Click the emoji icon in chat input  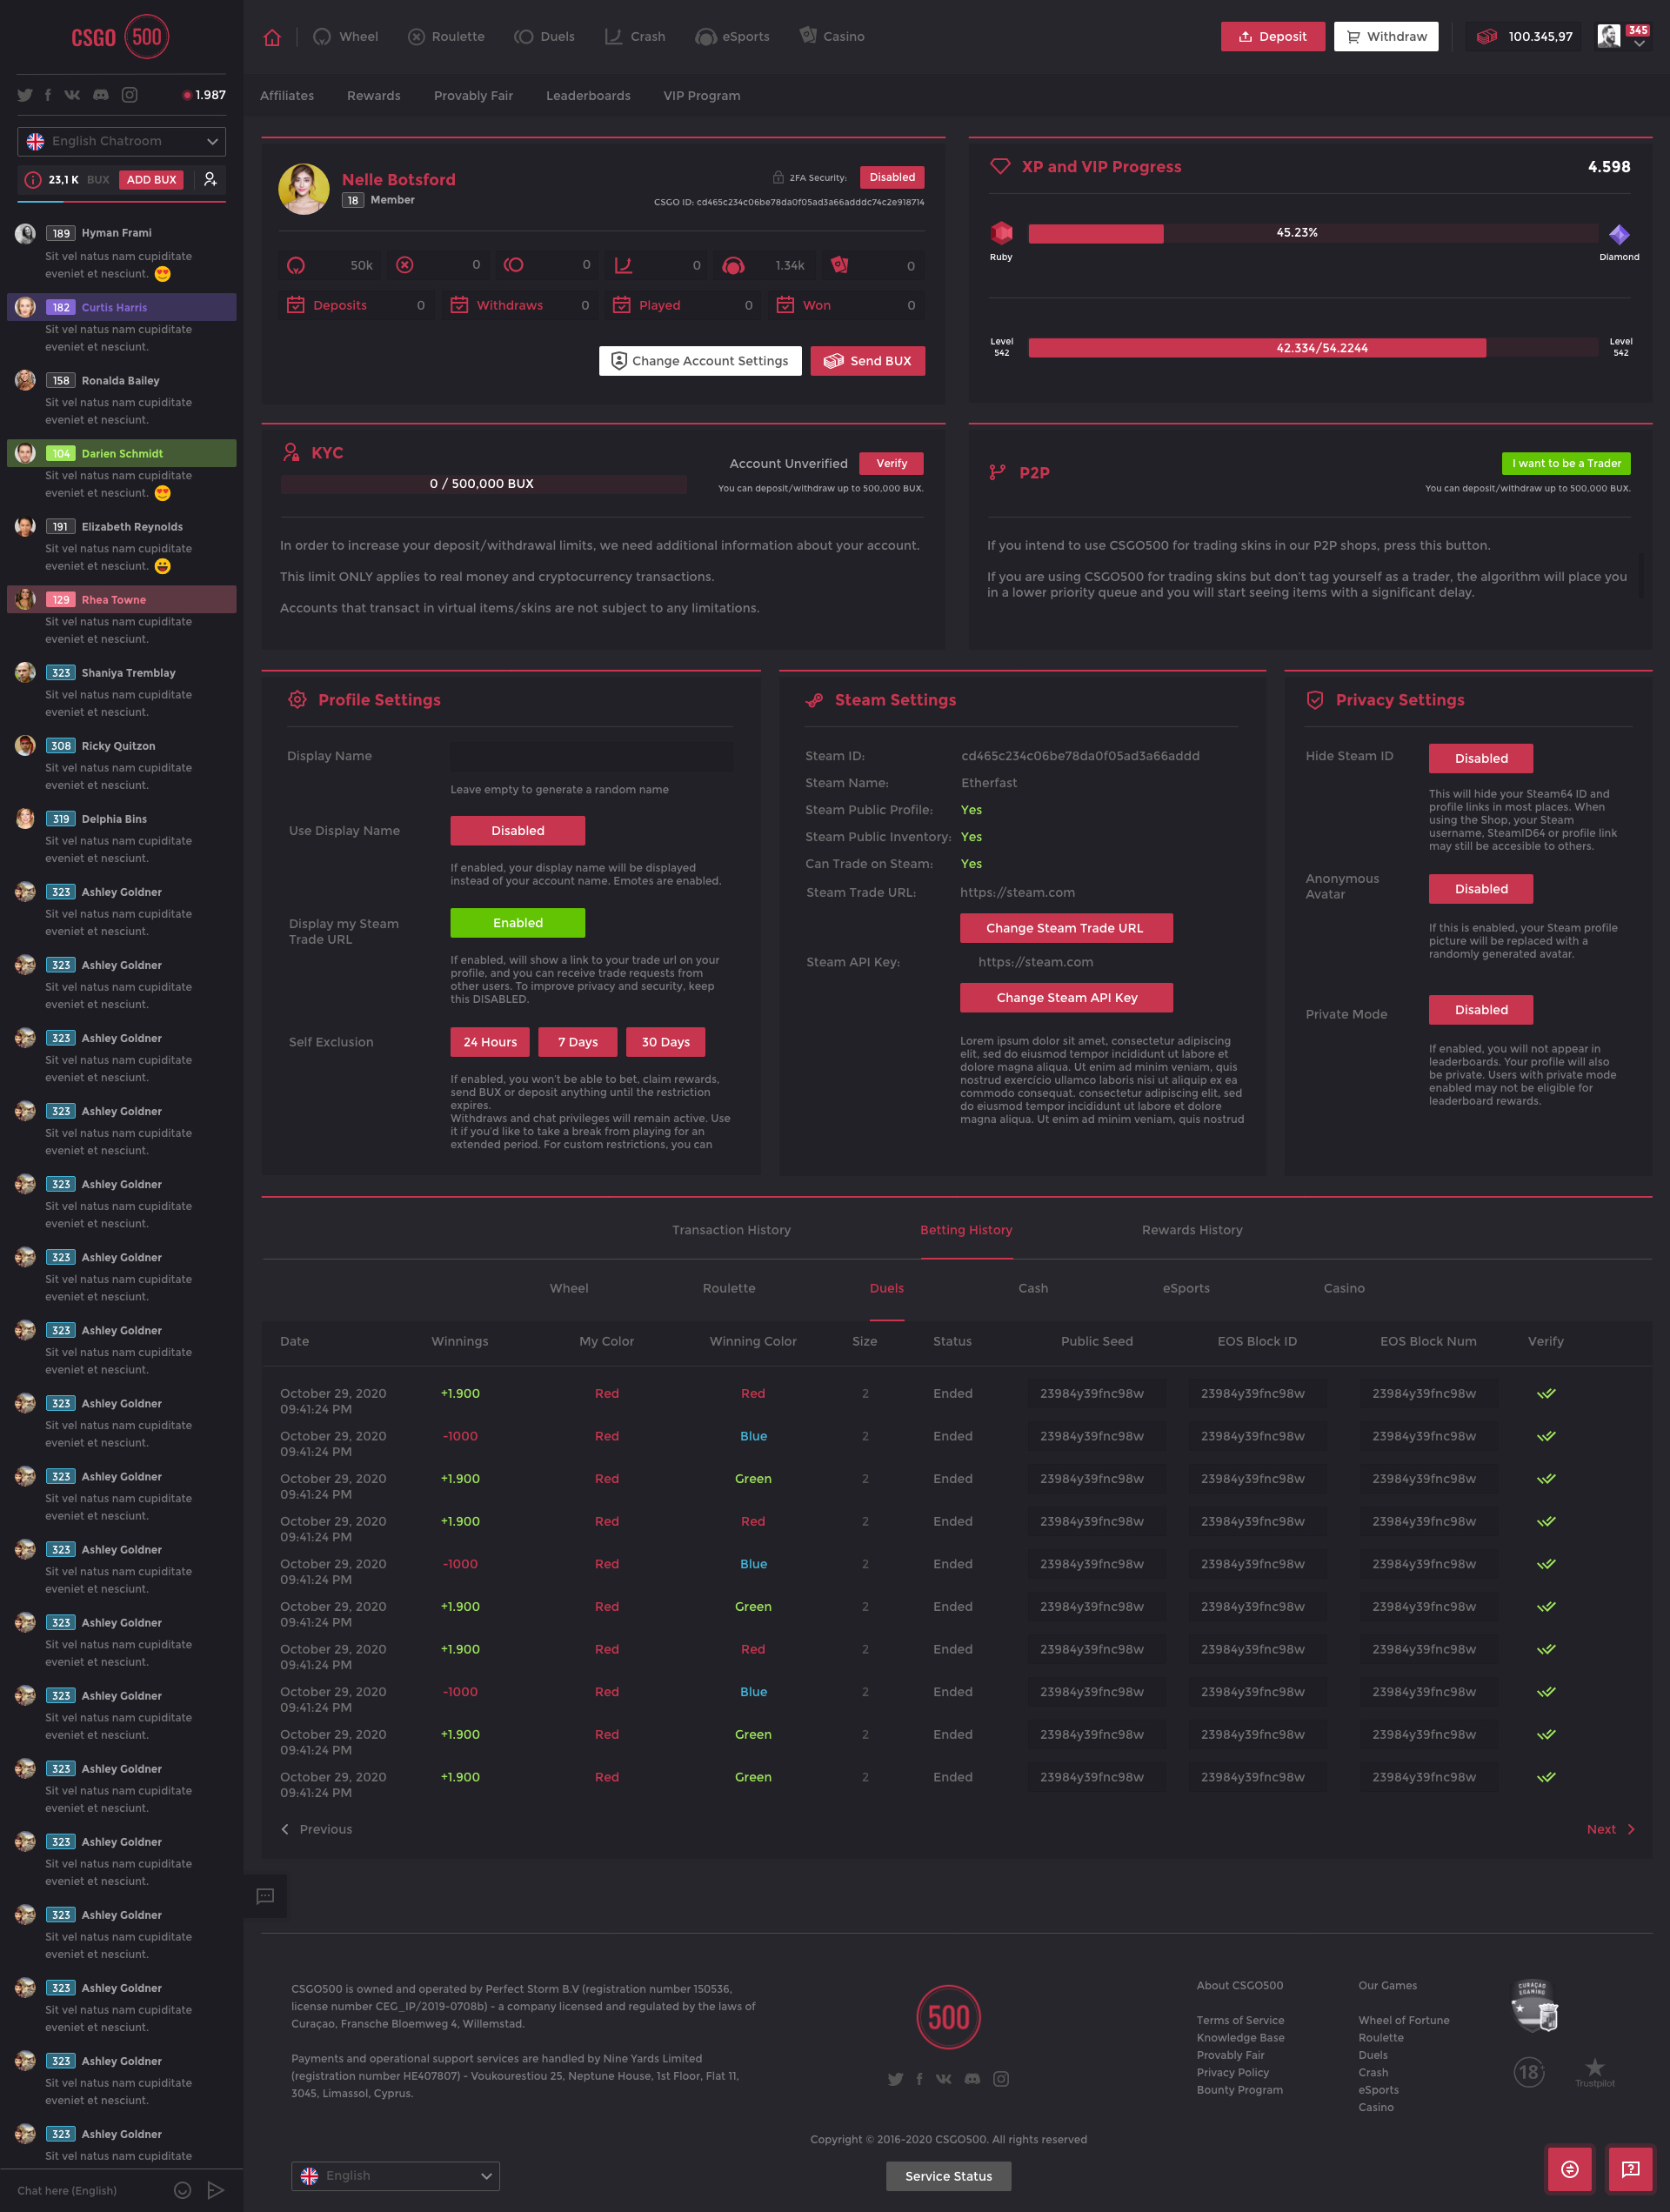pyautogui.click(x=182, y=2190)
